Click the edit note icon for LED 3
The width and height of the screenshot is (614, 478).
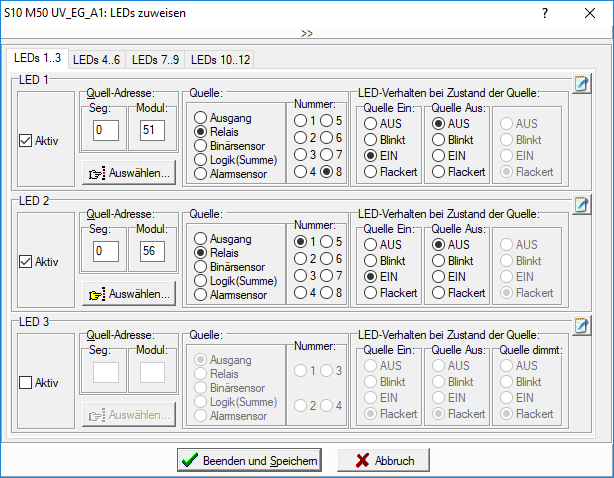click(x=579, y=326)
